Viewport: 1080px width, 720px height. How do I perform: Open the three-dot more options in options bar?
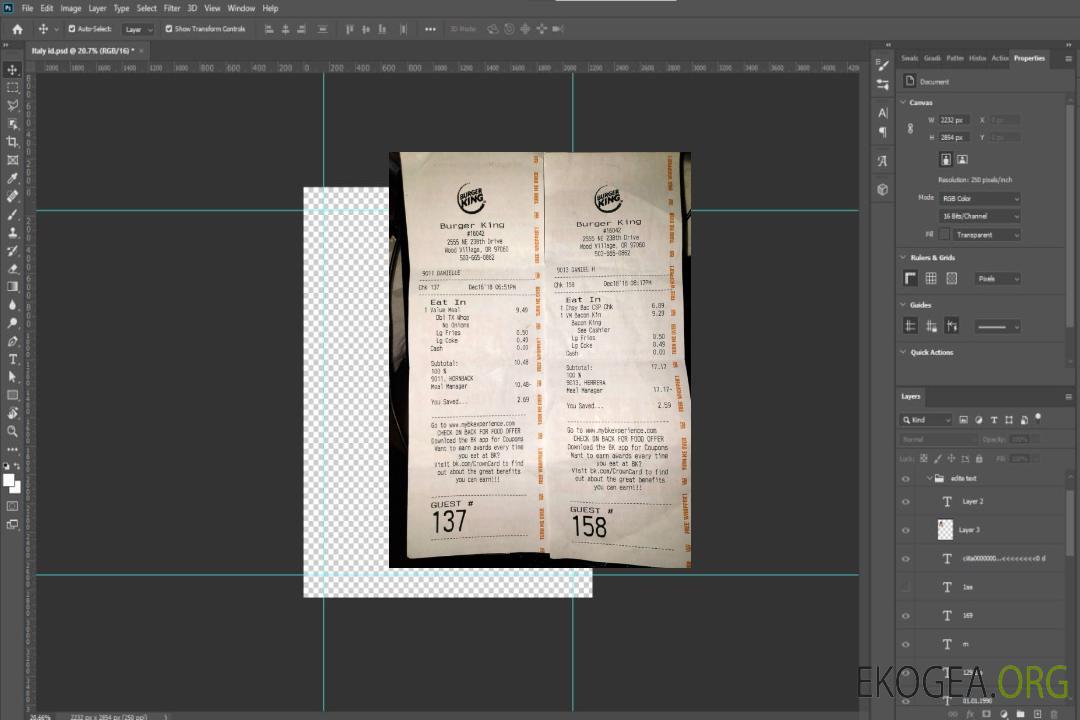click(x=430, y=29)
